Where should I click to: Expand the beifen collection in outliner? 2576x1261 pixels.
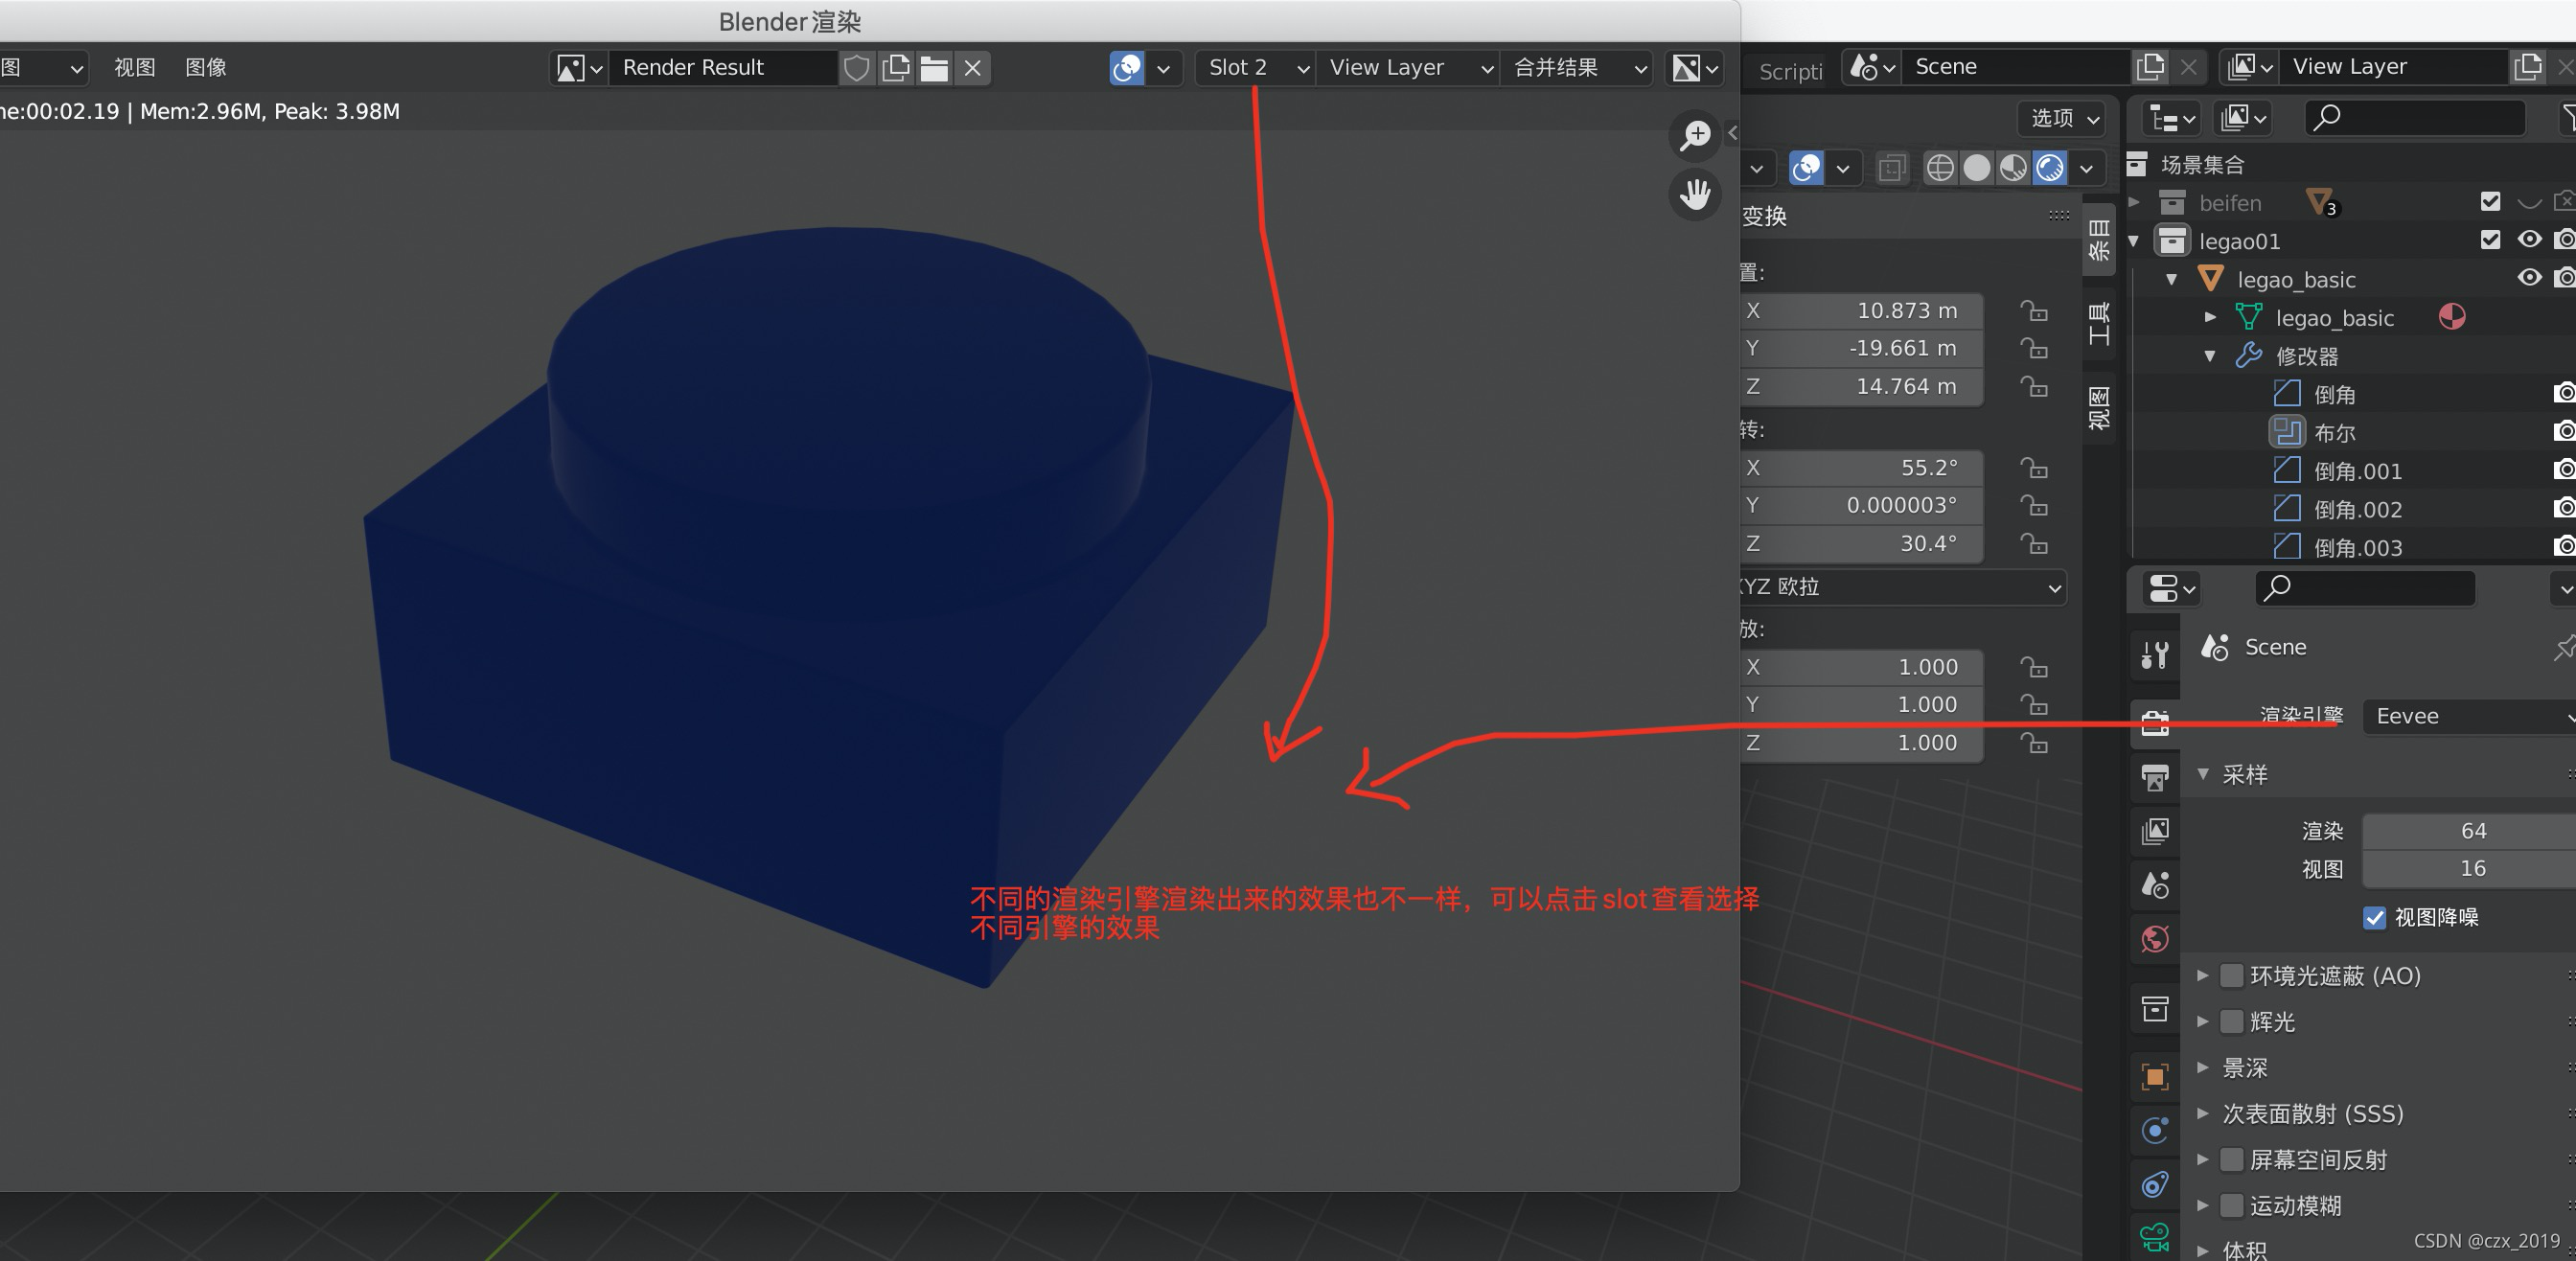tap(2134, 203)
